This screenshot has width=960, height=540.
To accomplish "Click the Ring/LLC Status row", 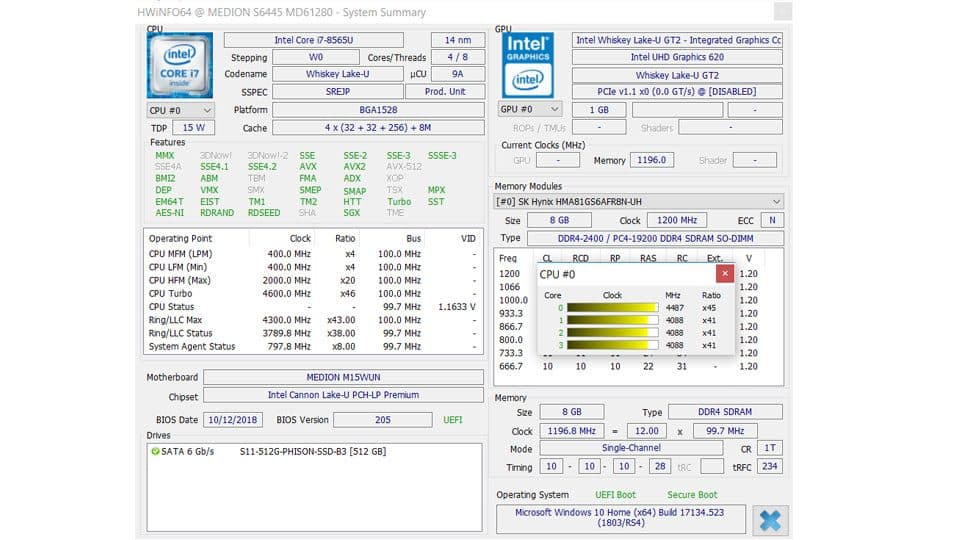I will [312, 333].
